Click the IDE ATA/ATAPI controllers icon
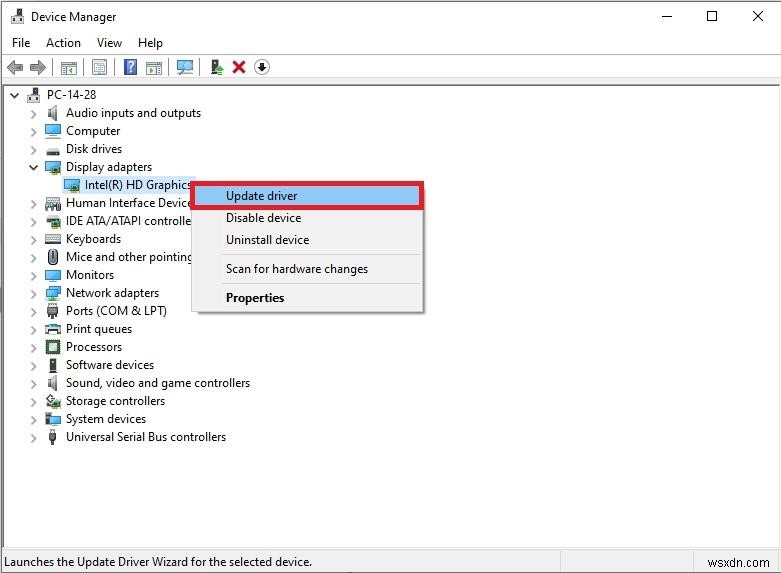This screenshot has height=573, width=781. (53, 222)
